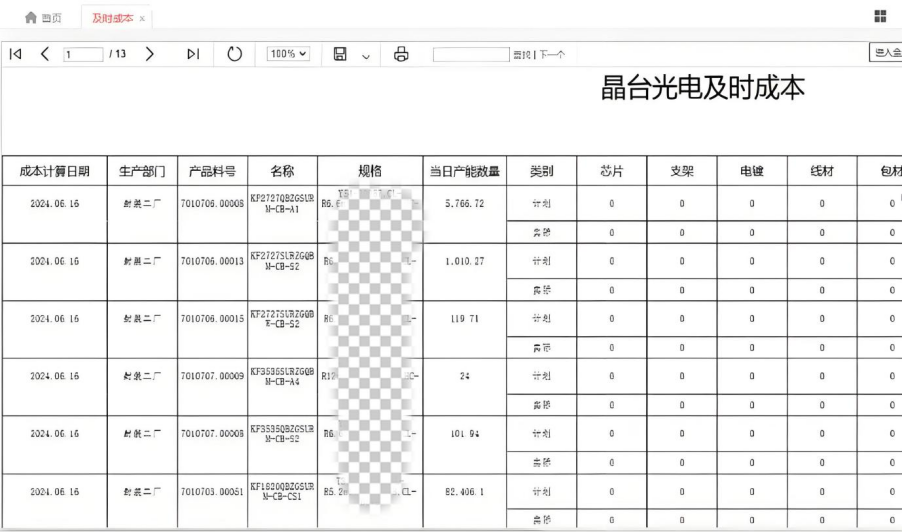The image size is (903, 532).
Task: Click the page total text / 13
Action: pyautogui.click(x=117, y=54)
